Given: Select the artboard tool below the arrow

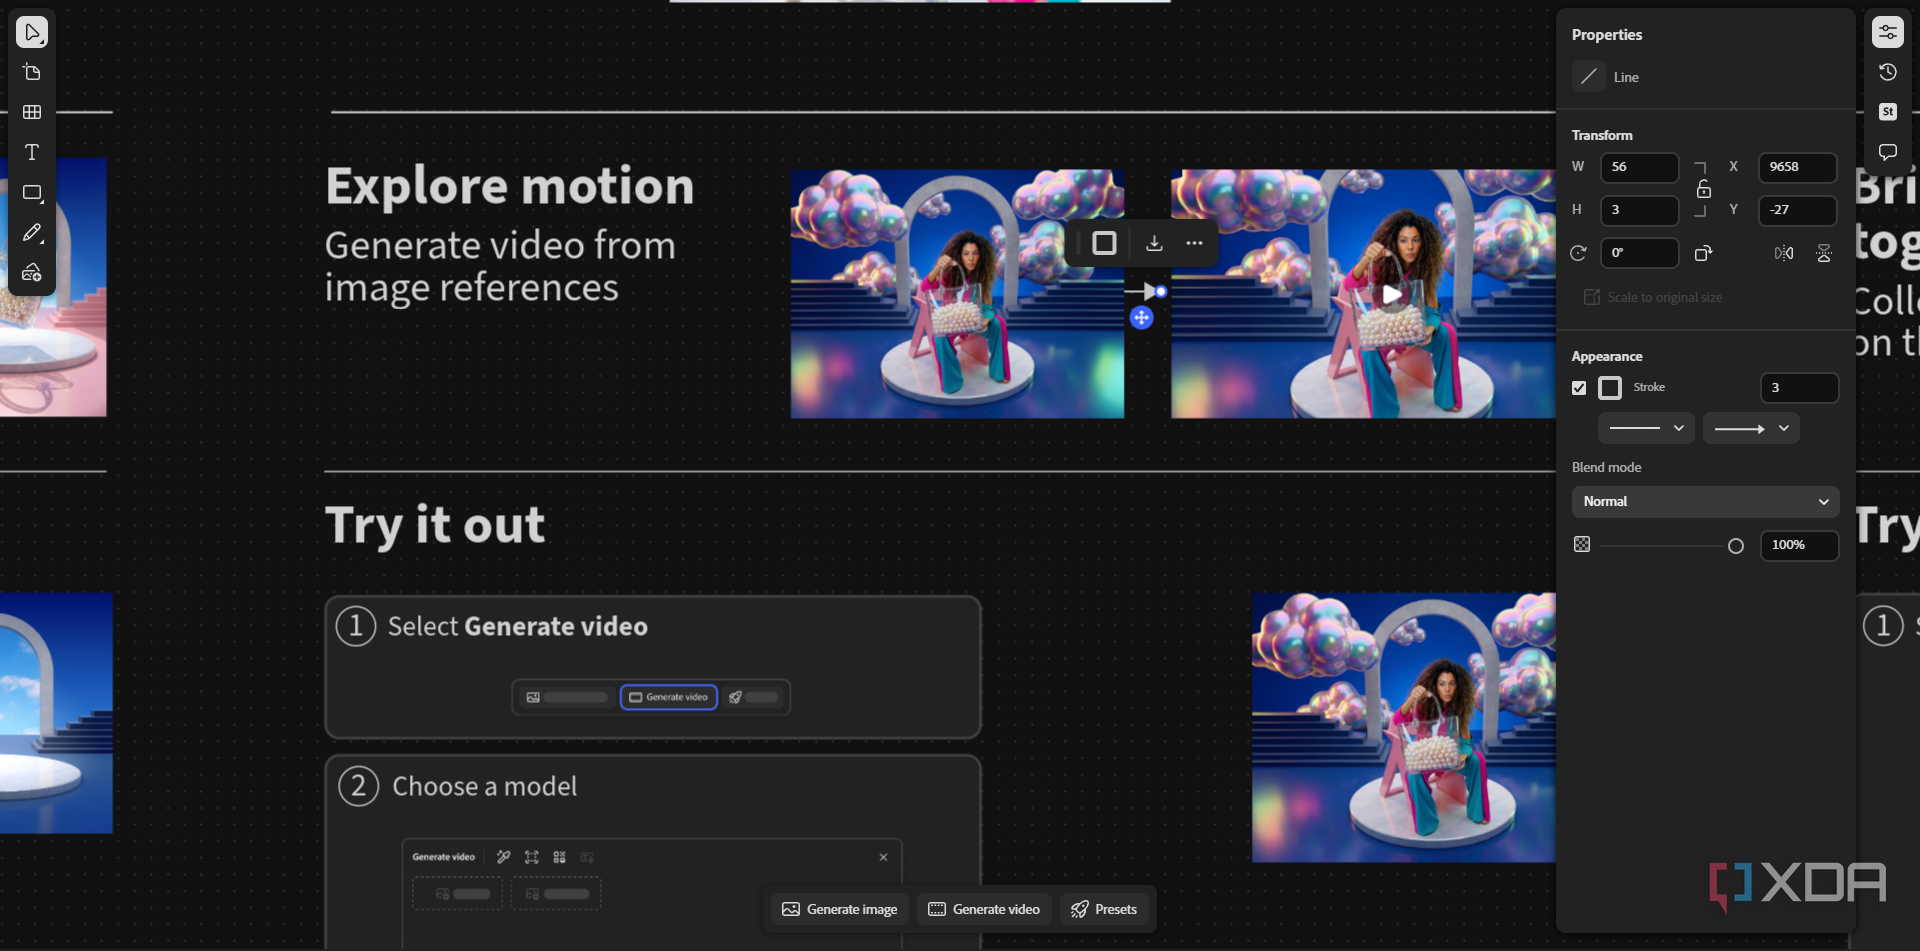Looking at the screenshot, I should (32, 72).
